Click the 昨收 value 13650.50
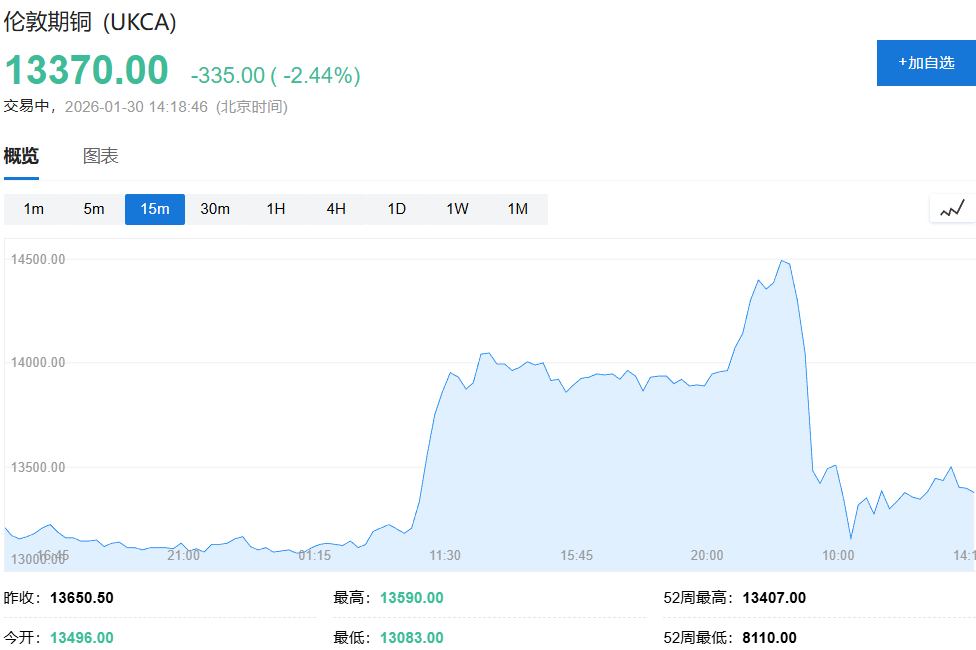The height and width of the screenshot is (650, 976). tap(82, 597)
